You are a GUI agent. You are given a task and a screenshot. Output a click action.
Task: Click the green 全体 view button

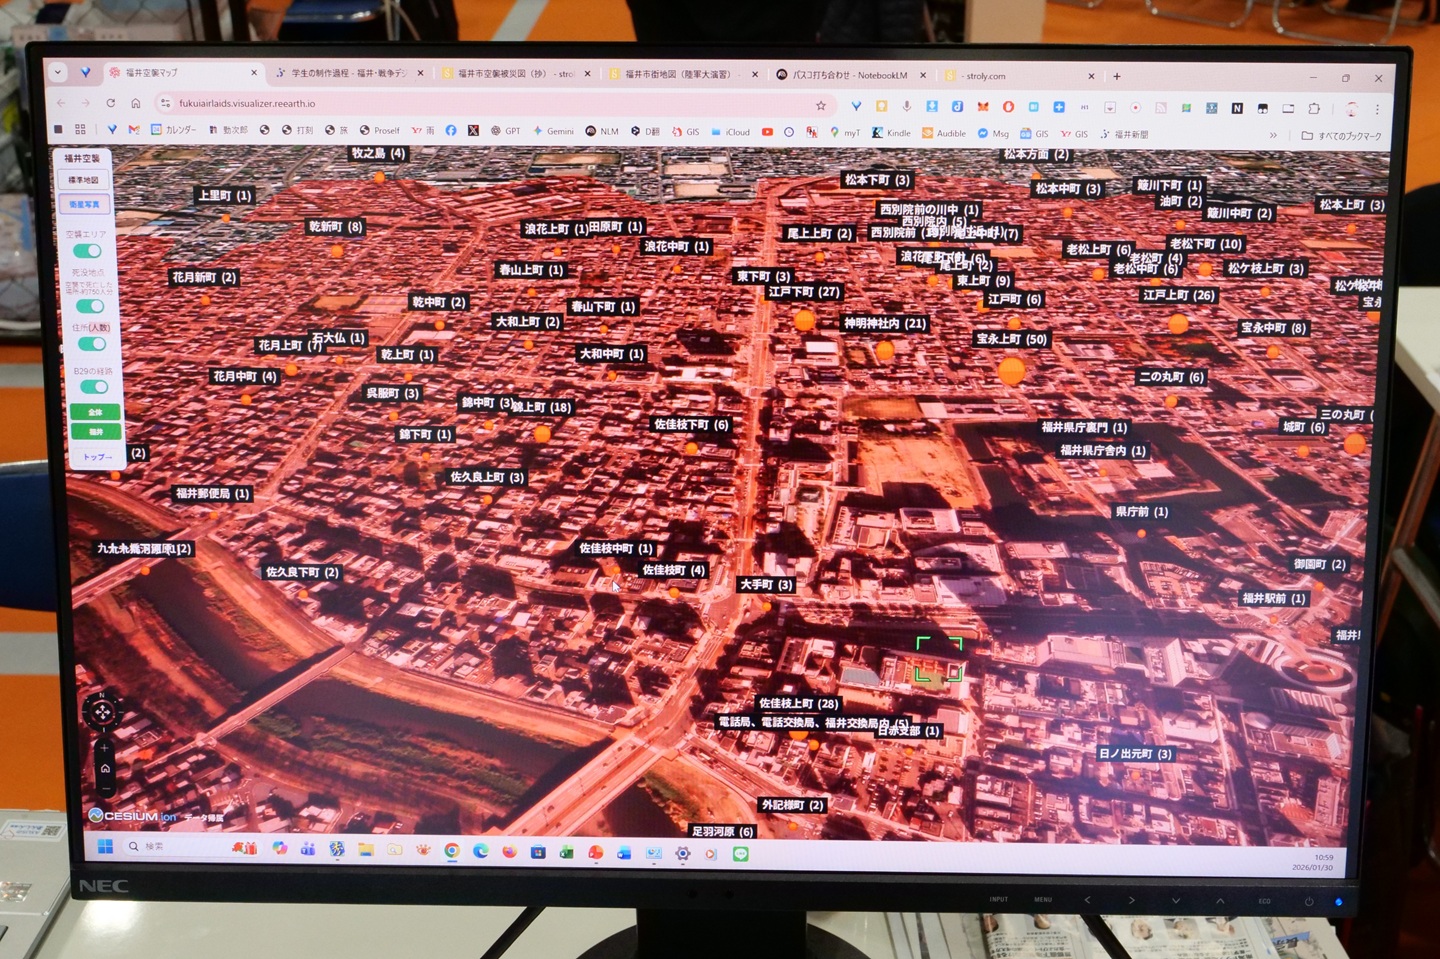pyautogui.click(x=96, y=412)
